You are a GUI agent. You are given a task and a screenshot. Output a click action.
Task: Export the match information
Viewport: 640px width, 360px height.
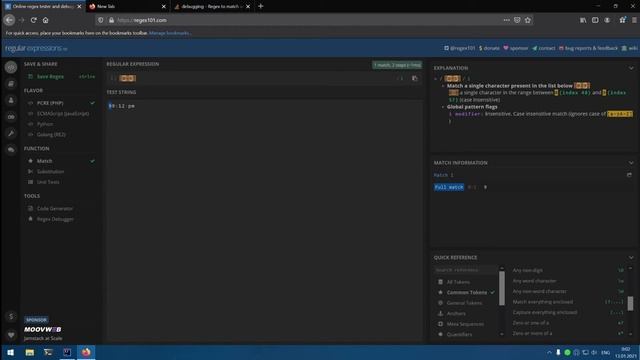tap(629, 175)
